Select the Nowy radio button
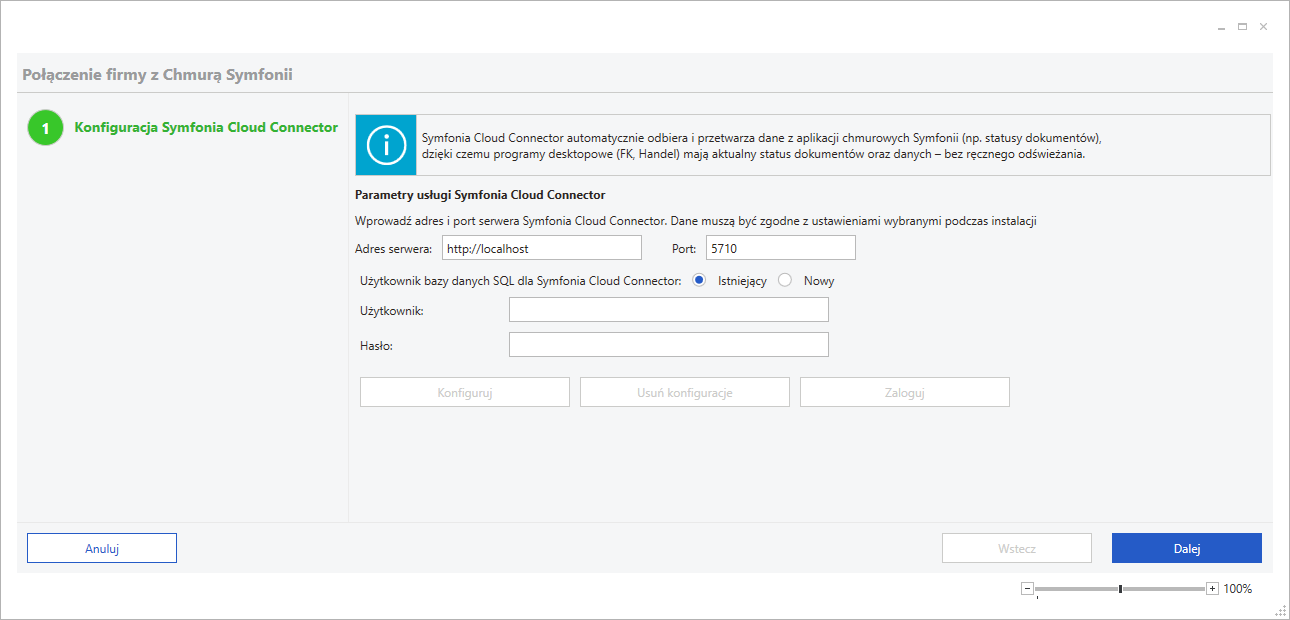The height and width of the screenshot is (620, 1290). point(785,281)
